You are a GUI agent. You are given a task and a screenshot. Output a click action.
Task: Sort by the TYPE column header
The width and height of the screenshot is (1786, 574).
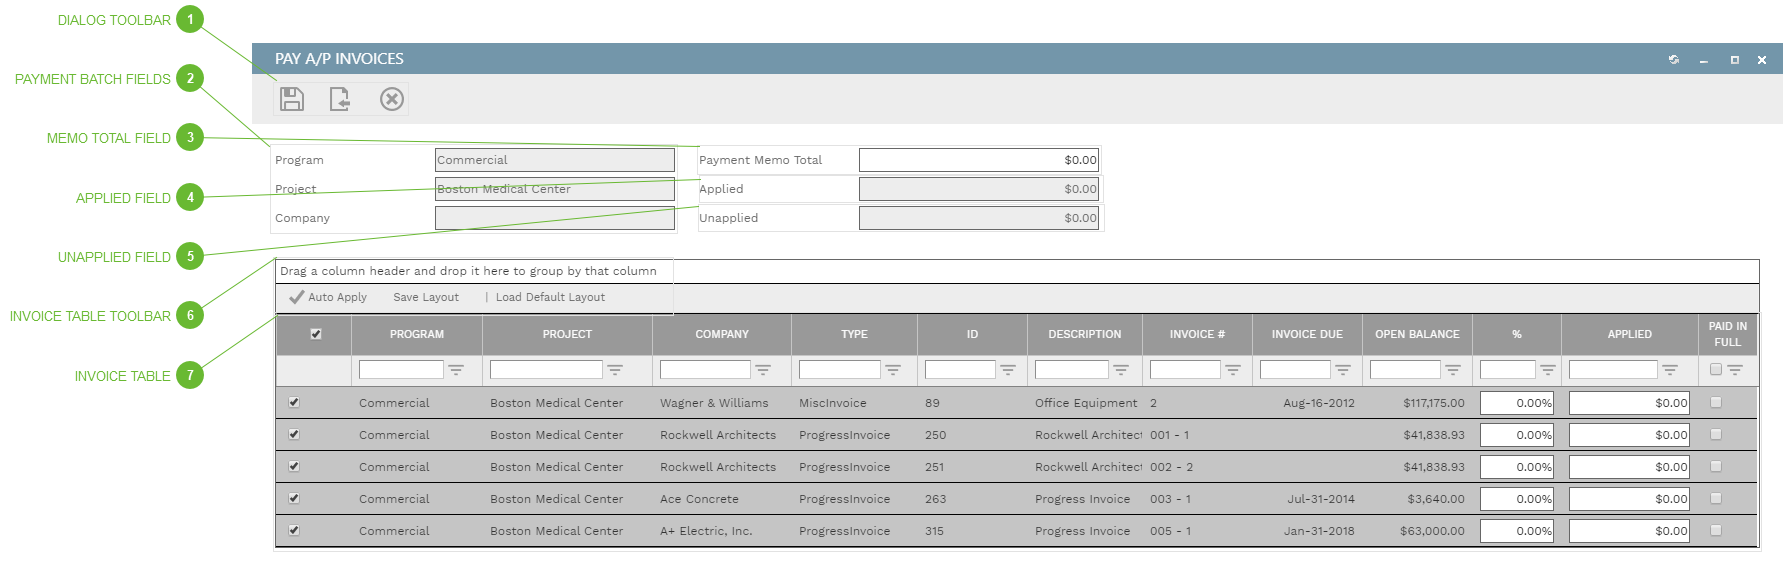point(854,334)
